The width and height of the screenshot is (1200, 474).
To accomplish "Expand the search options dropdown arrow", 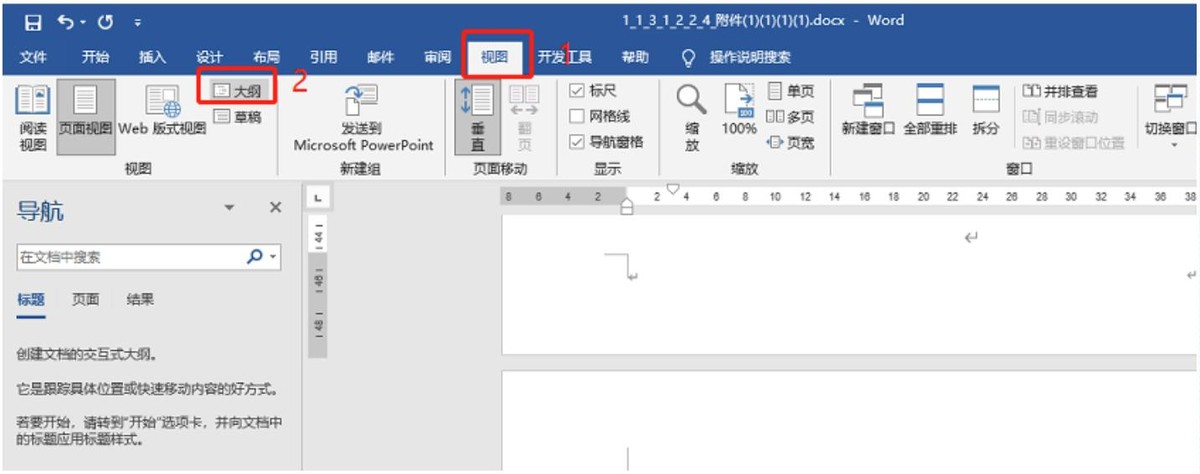I will click(272, 257).
